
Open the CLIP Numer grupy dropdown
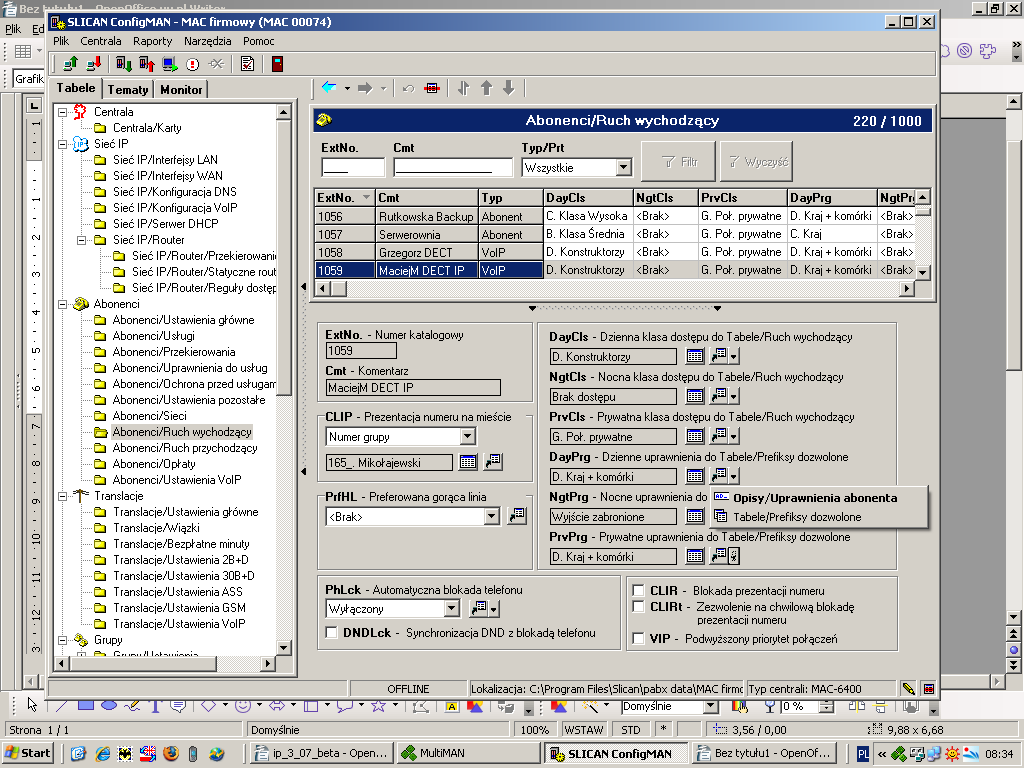(x=468, y=436)
